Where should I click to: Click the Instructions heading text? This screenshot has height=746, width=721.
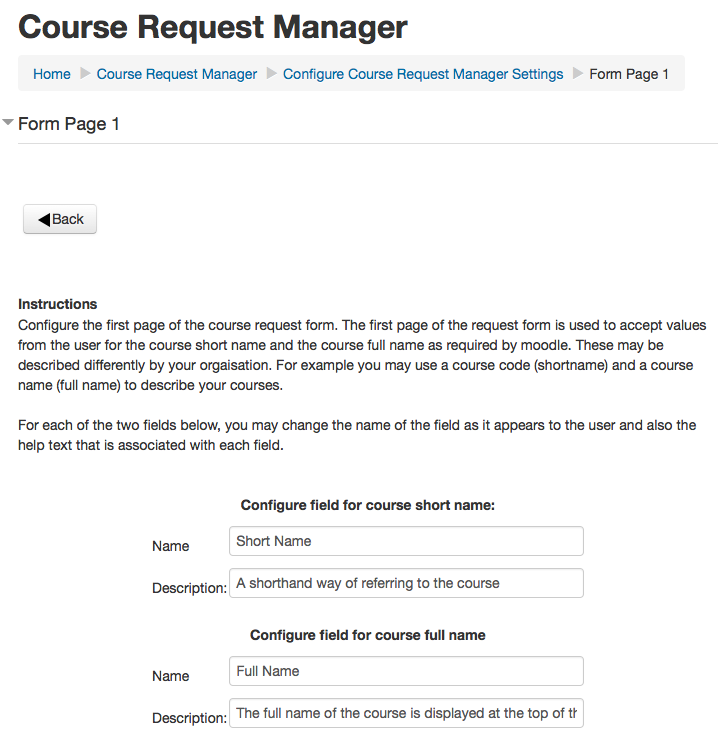tap(58, 304)
